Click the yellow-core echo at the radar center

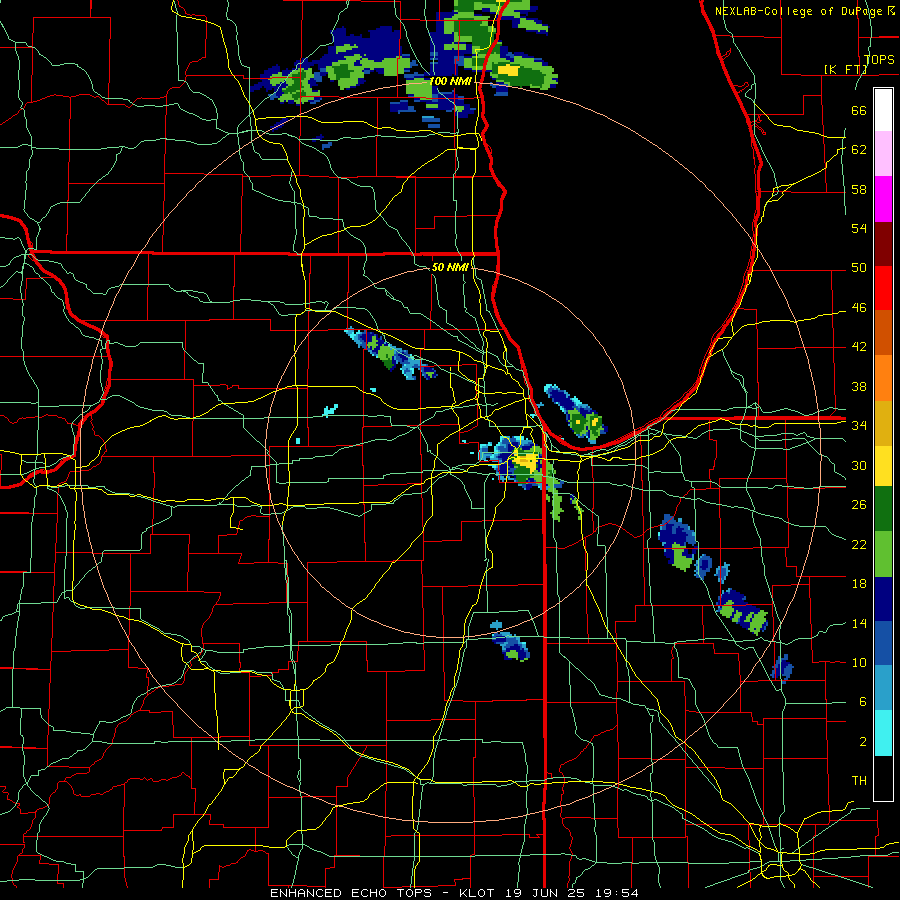point(525,460)
